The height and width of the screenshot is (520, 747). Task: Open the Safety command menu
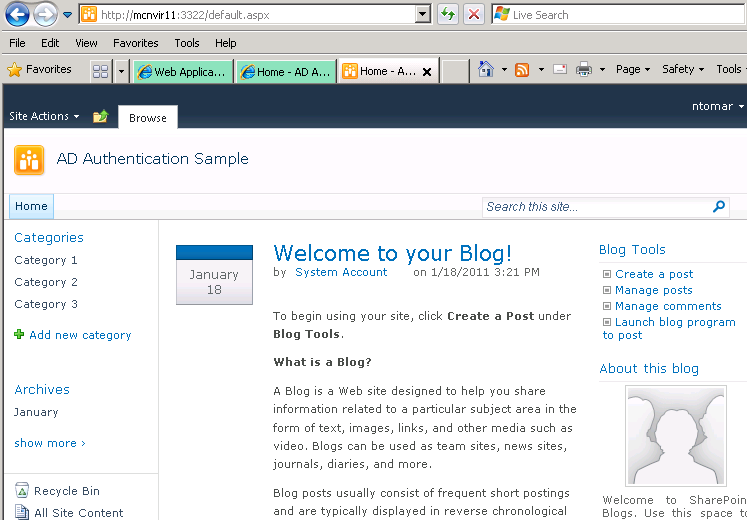pos(683,70)
